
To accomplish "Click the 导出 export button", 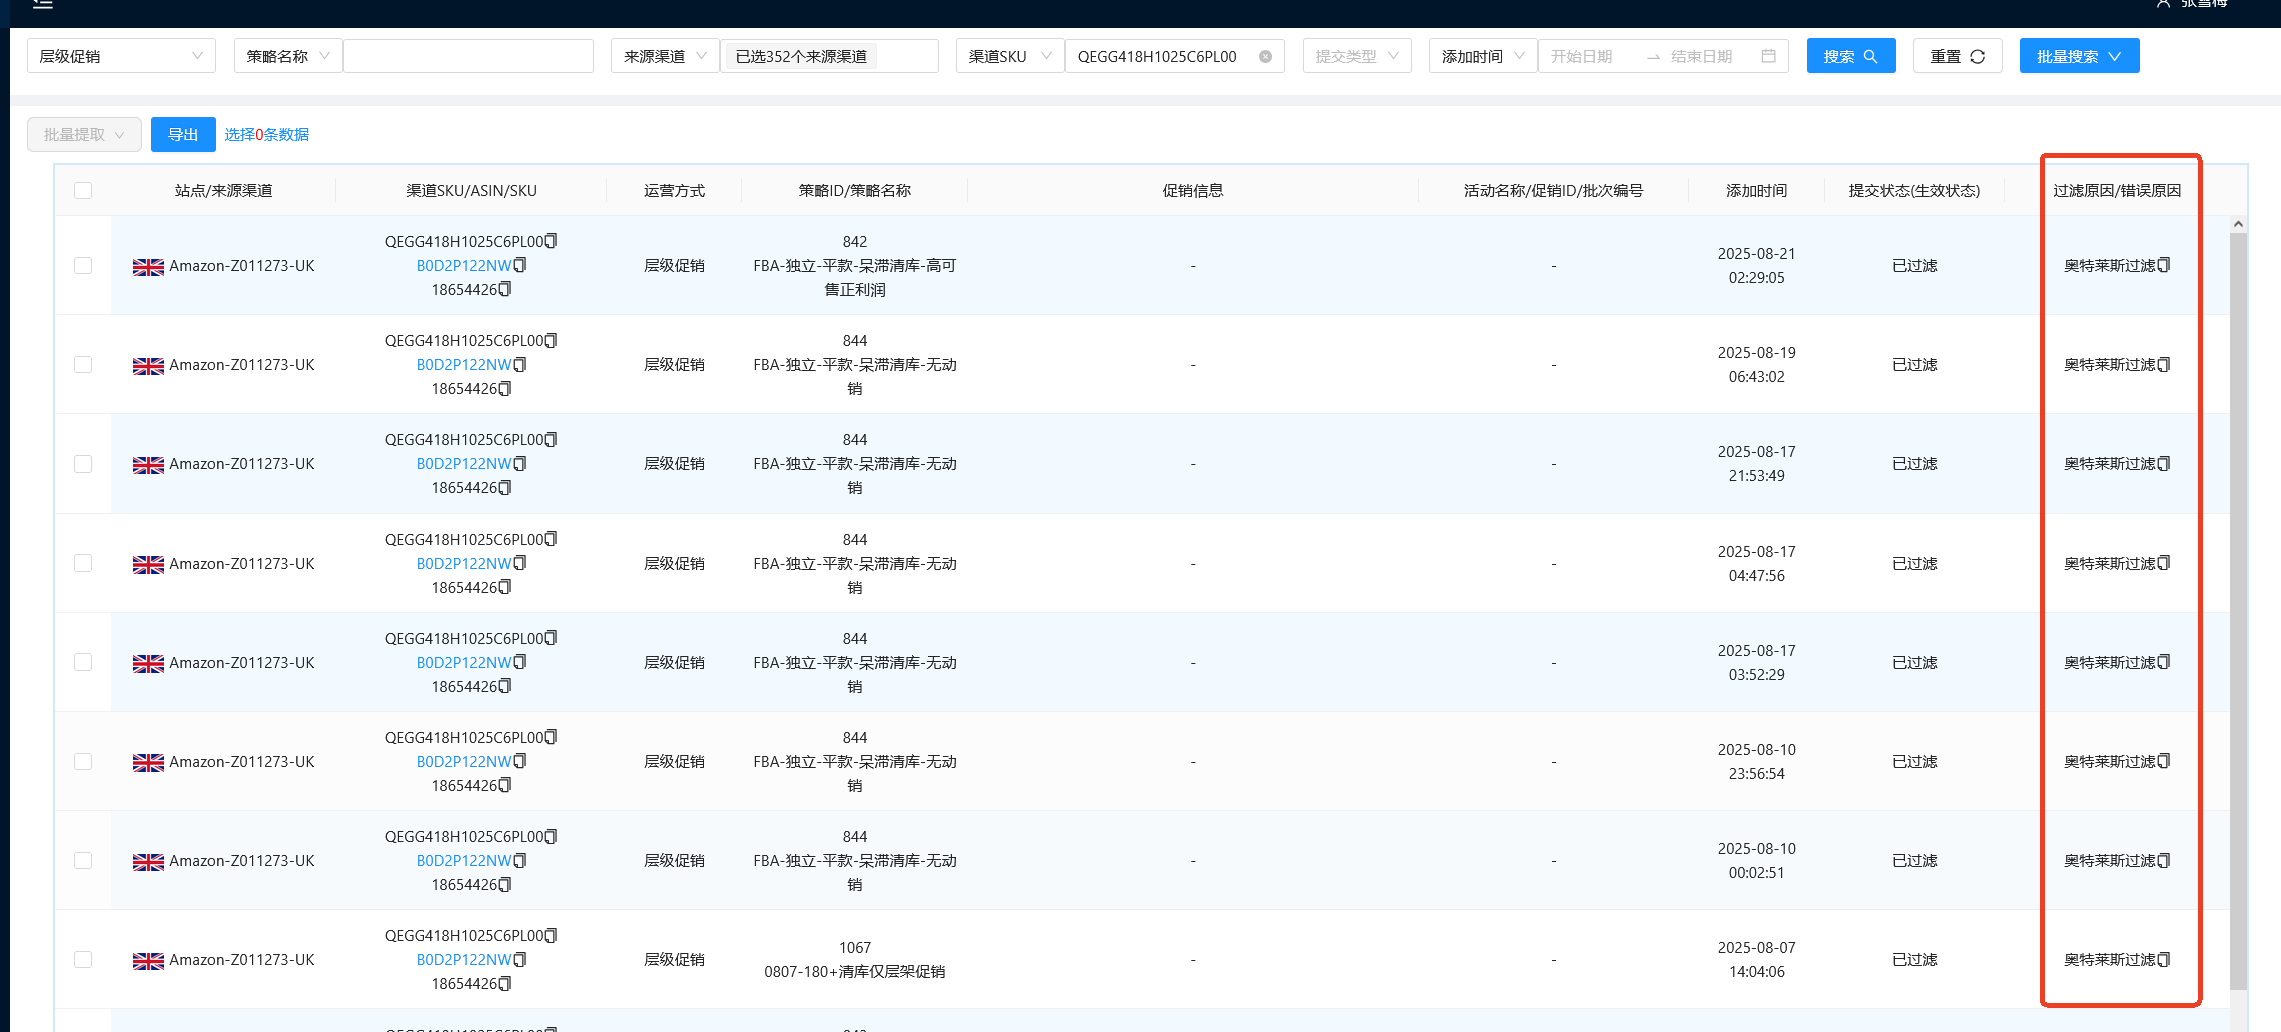I will 183,134.
